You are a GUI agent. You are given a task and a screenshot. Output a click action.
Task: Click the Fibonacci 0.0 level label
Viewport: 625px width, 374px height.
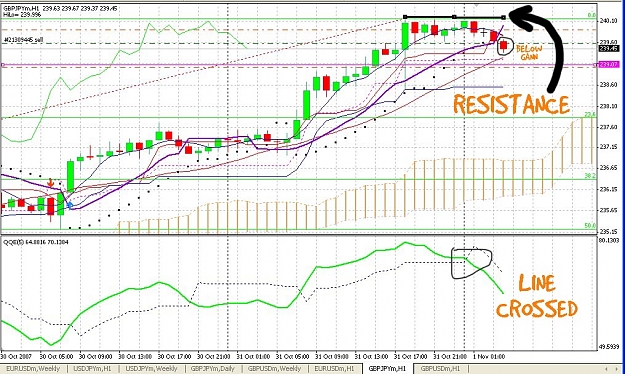(x=592, y=15)
